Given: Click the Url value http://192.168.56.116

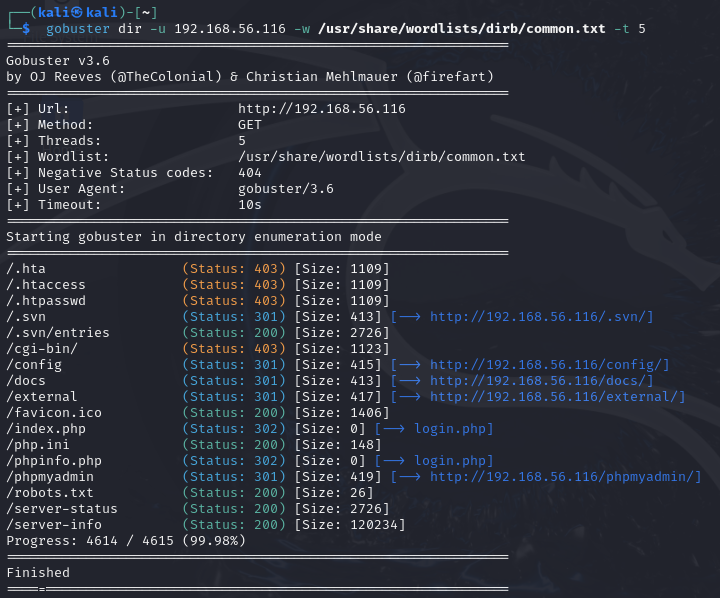Looking at the screenshot, I should click(322, 109).
